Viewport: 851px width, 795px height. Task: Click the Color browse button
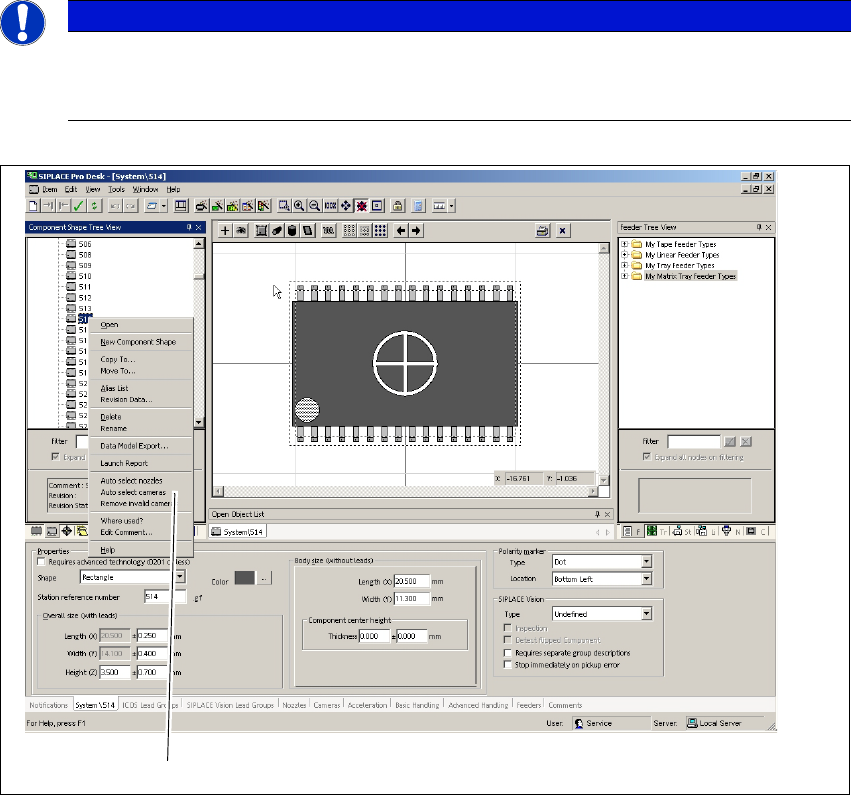[263, 577]
